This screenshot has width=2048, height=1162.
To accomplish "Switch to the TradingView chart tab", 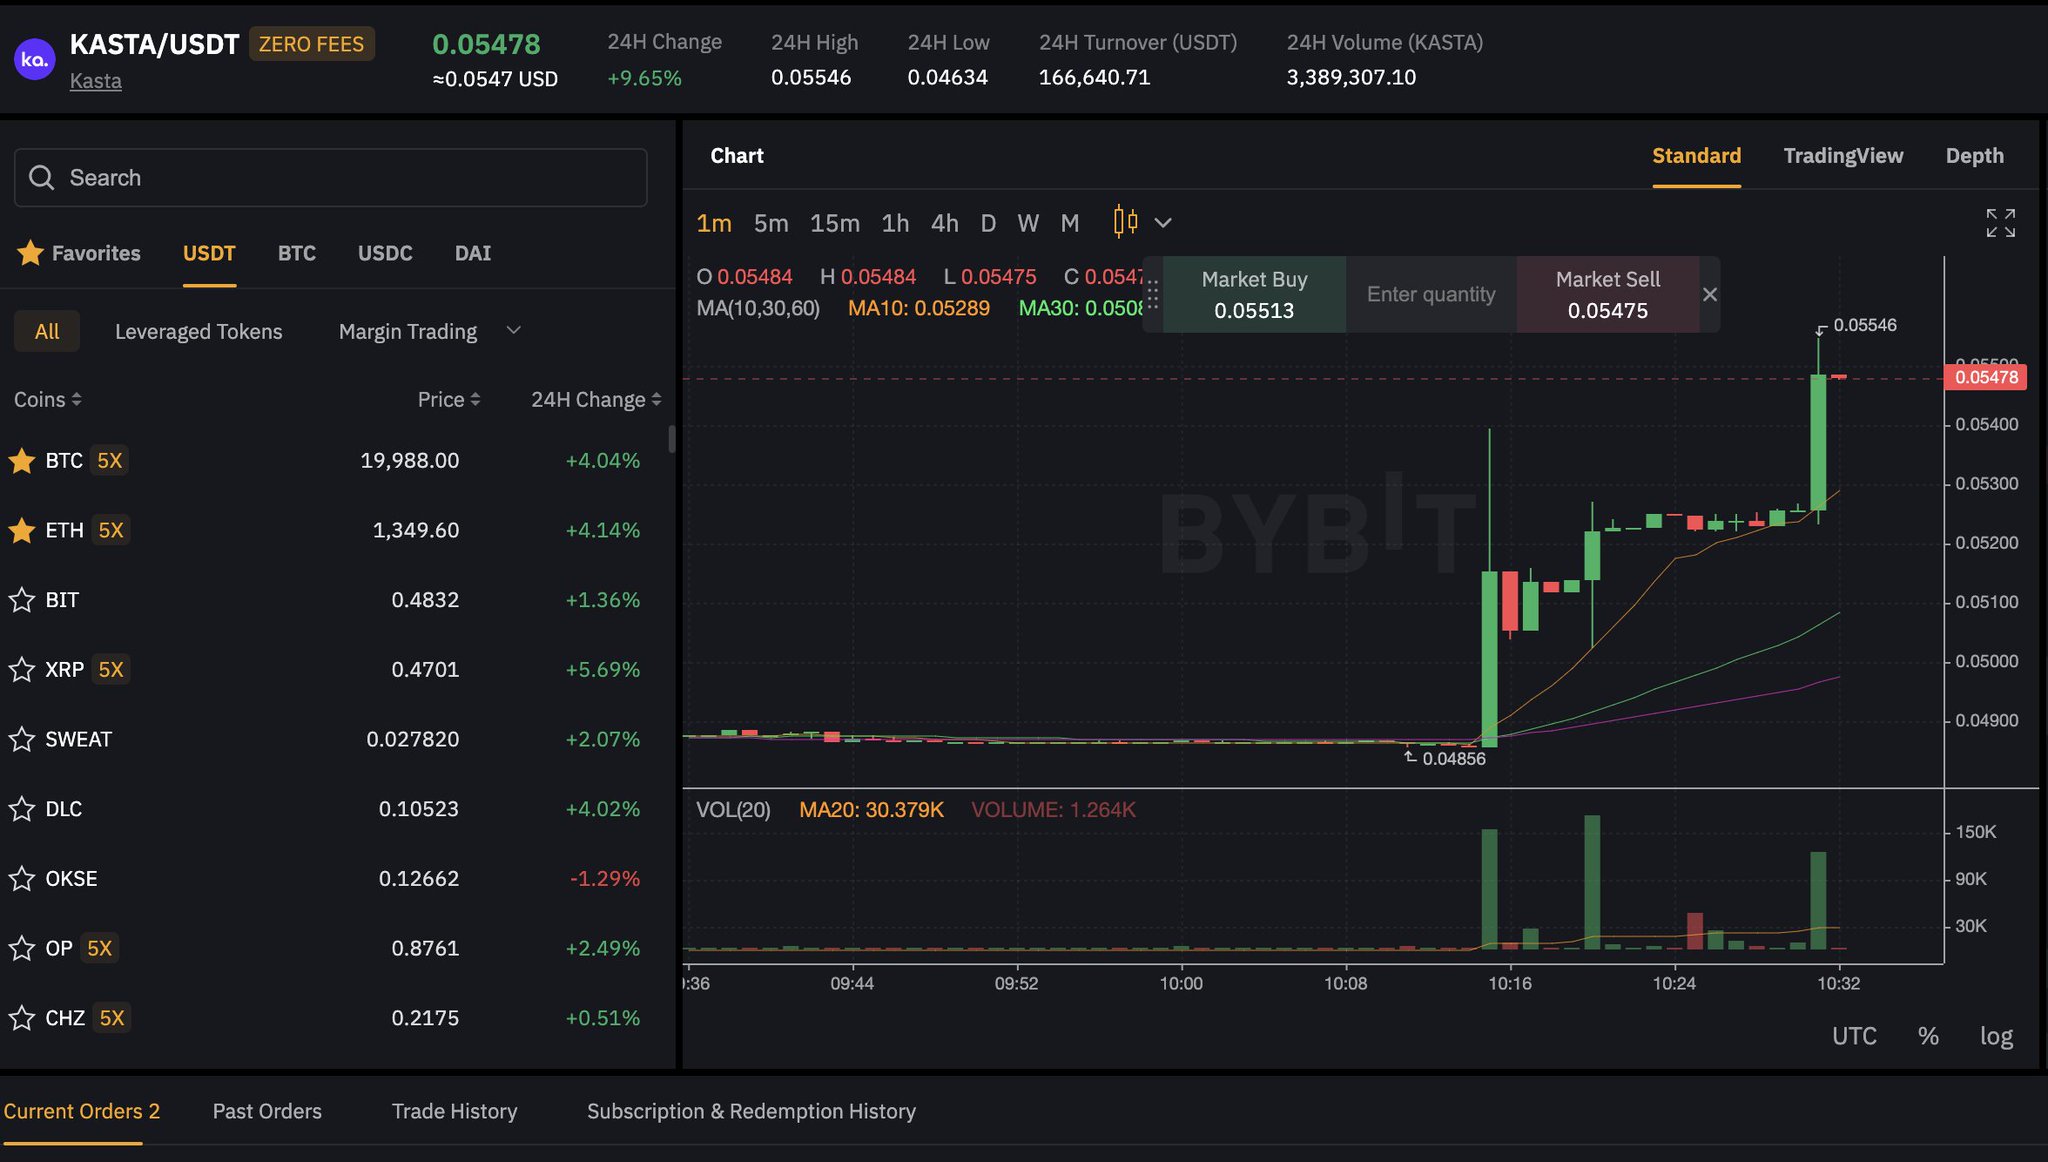I will [x=1843, y=156].
